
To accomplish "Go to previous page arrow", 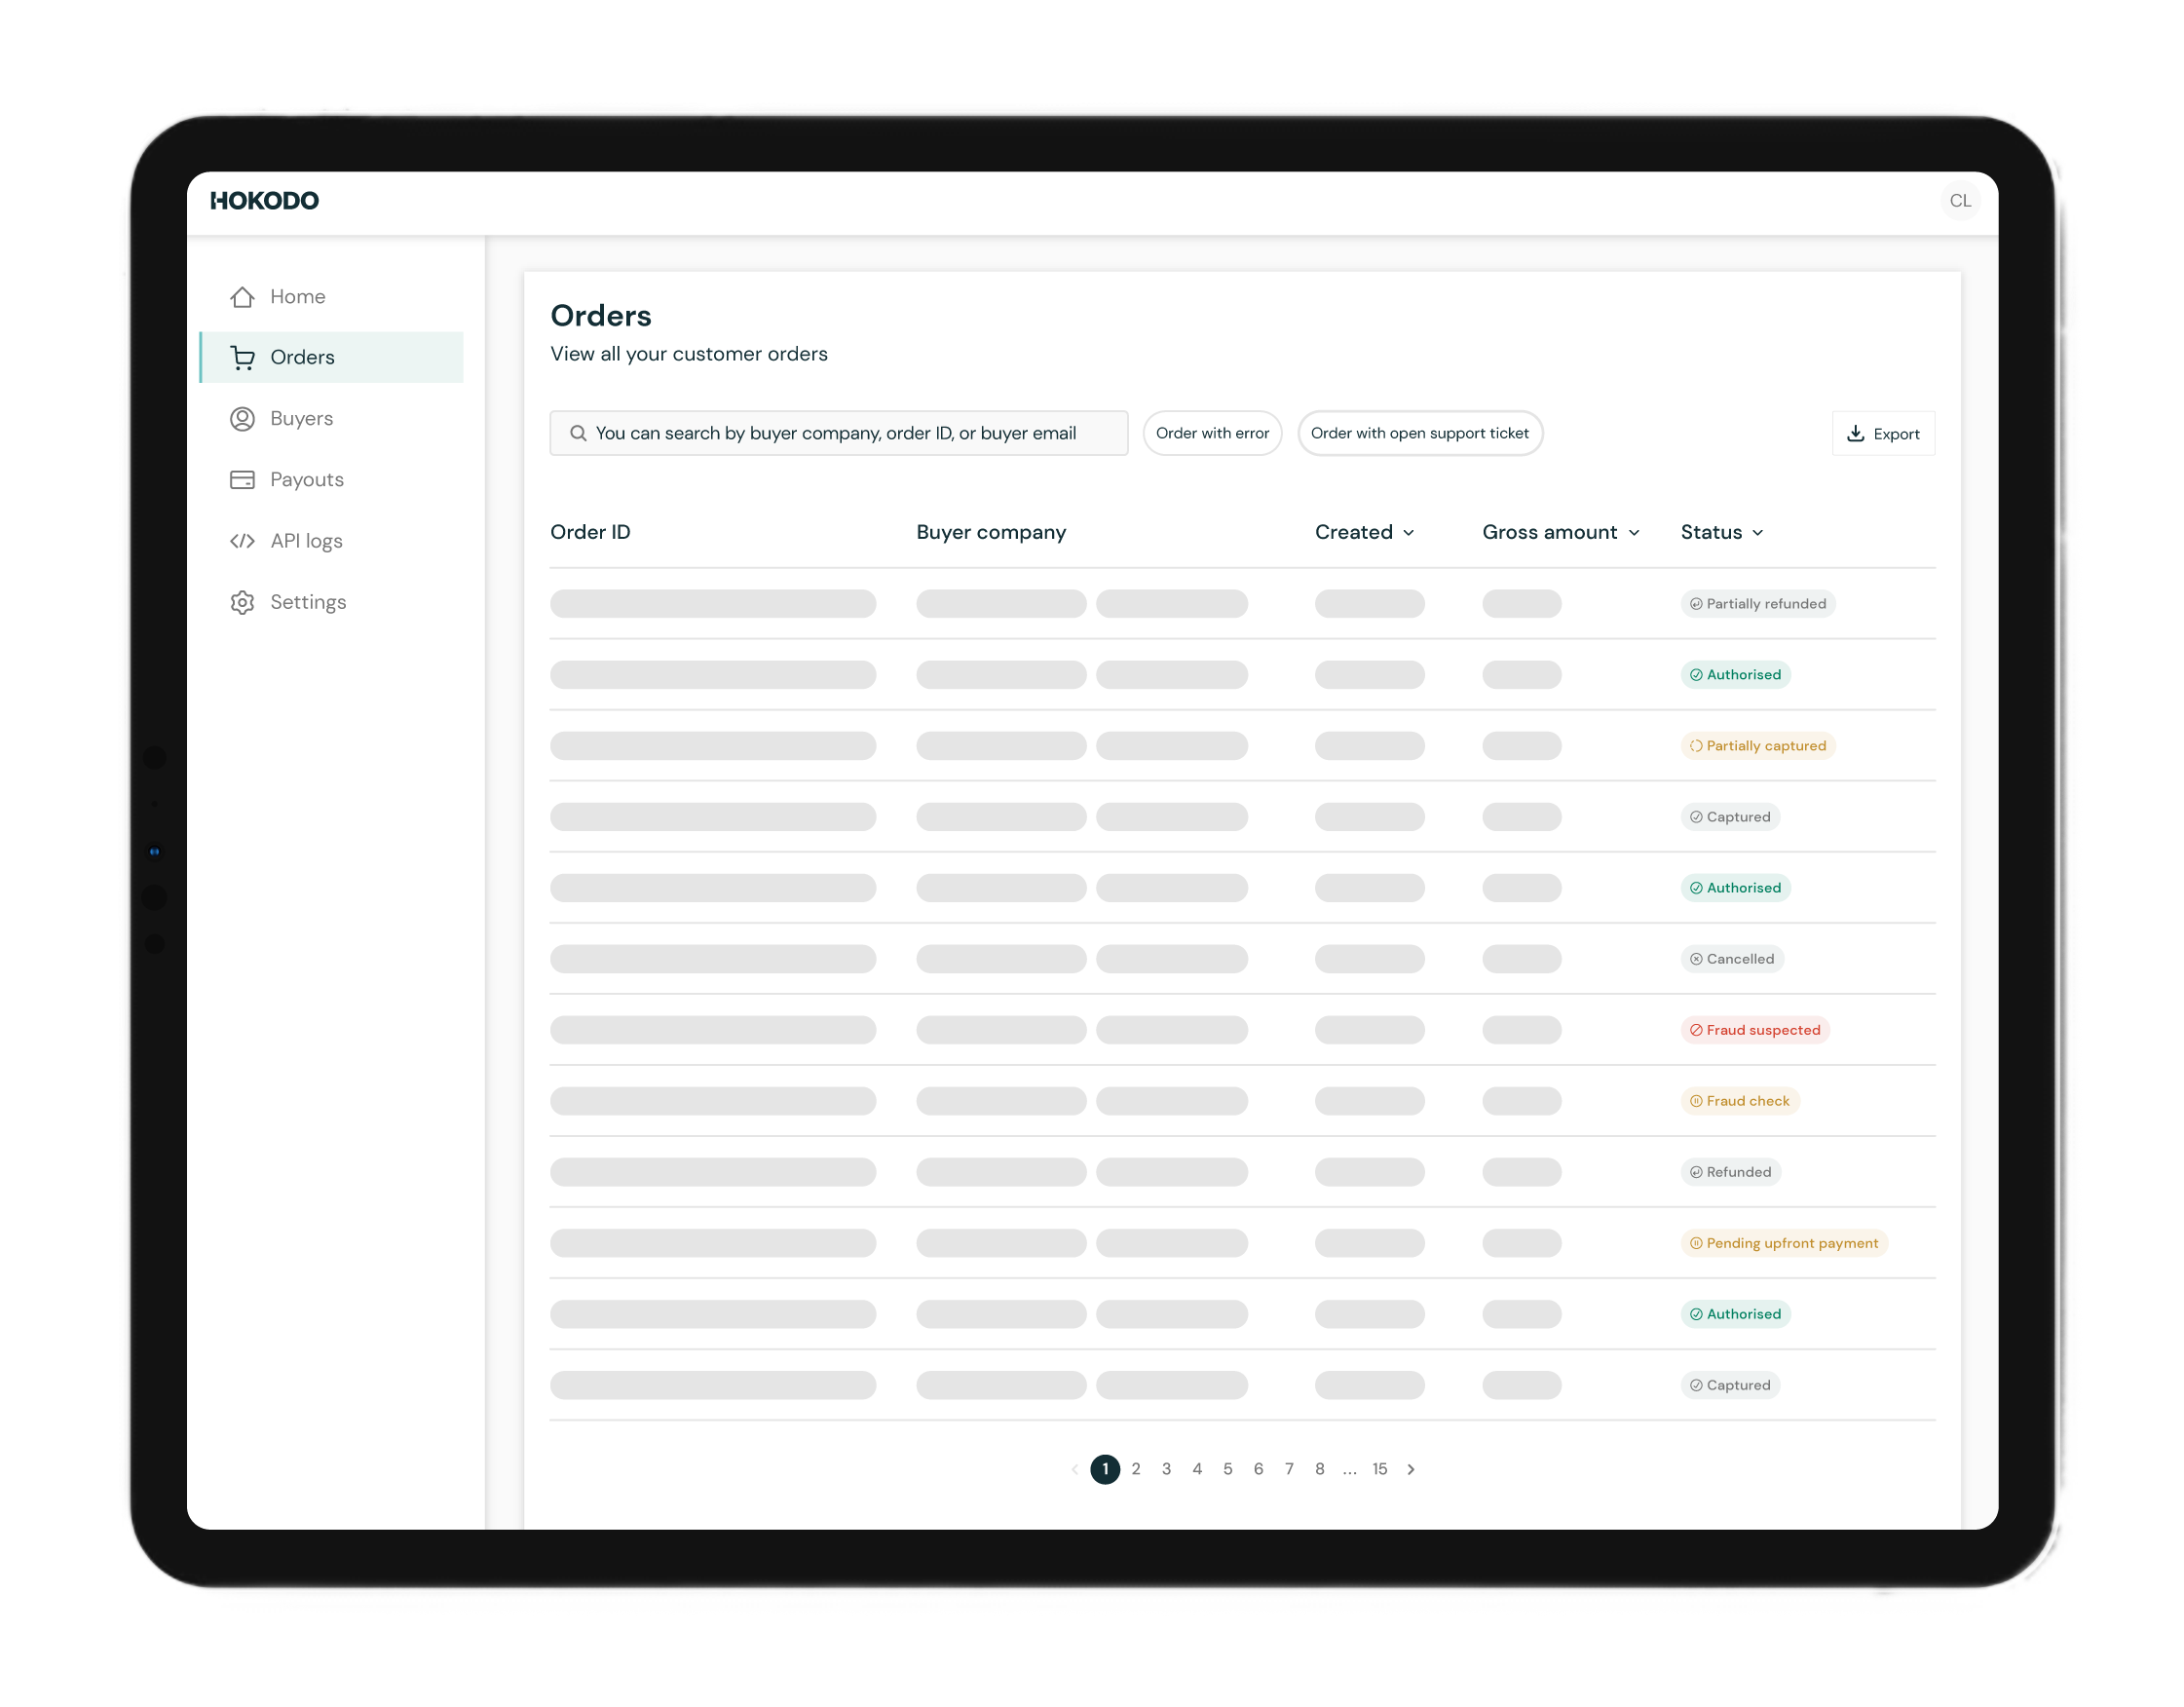I will [x=1075, y=1469].
